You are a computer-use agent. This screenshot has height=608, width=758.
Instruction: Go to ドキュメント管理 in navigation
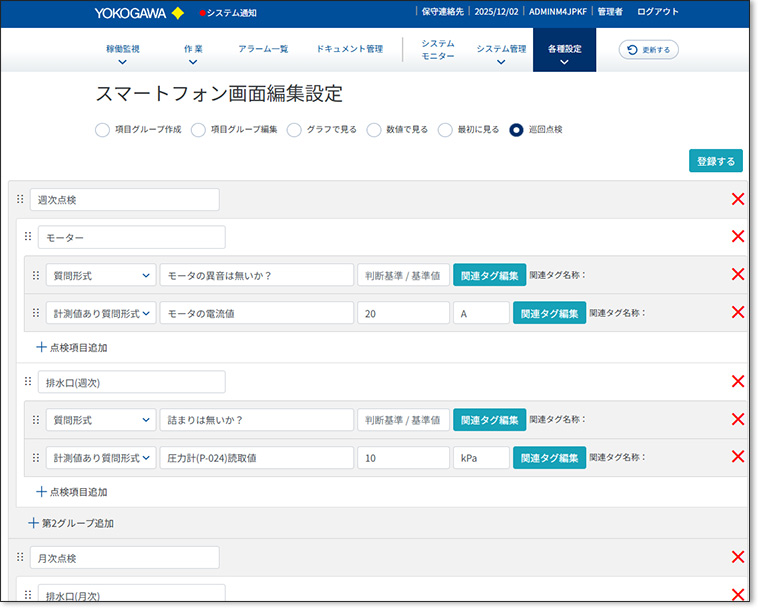pos(349,49)
